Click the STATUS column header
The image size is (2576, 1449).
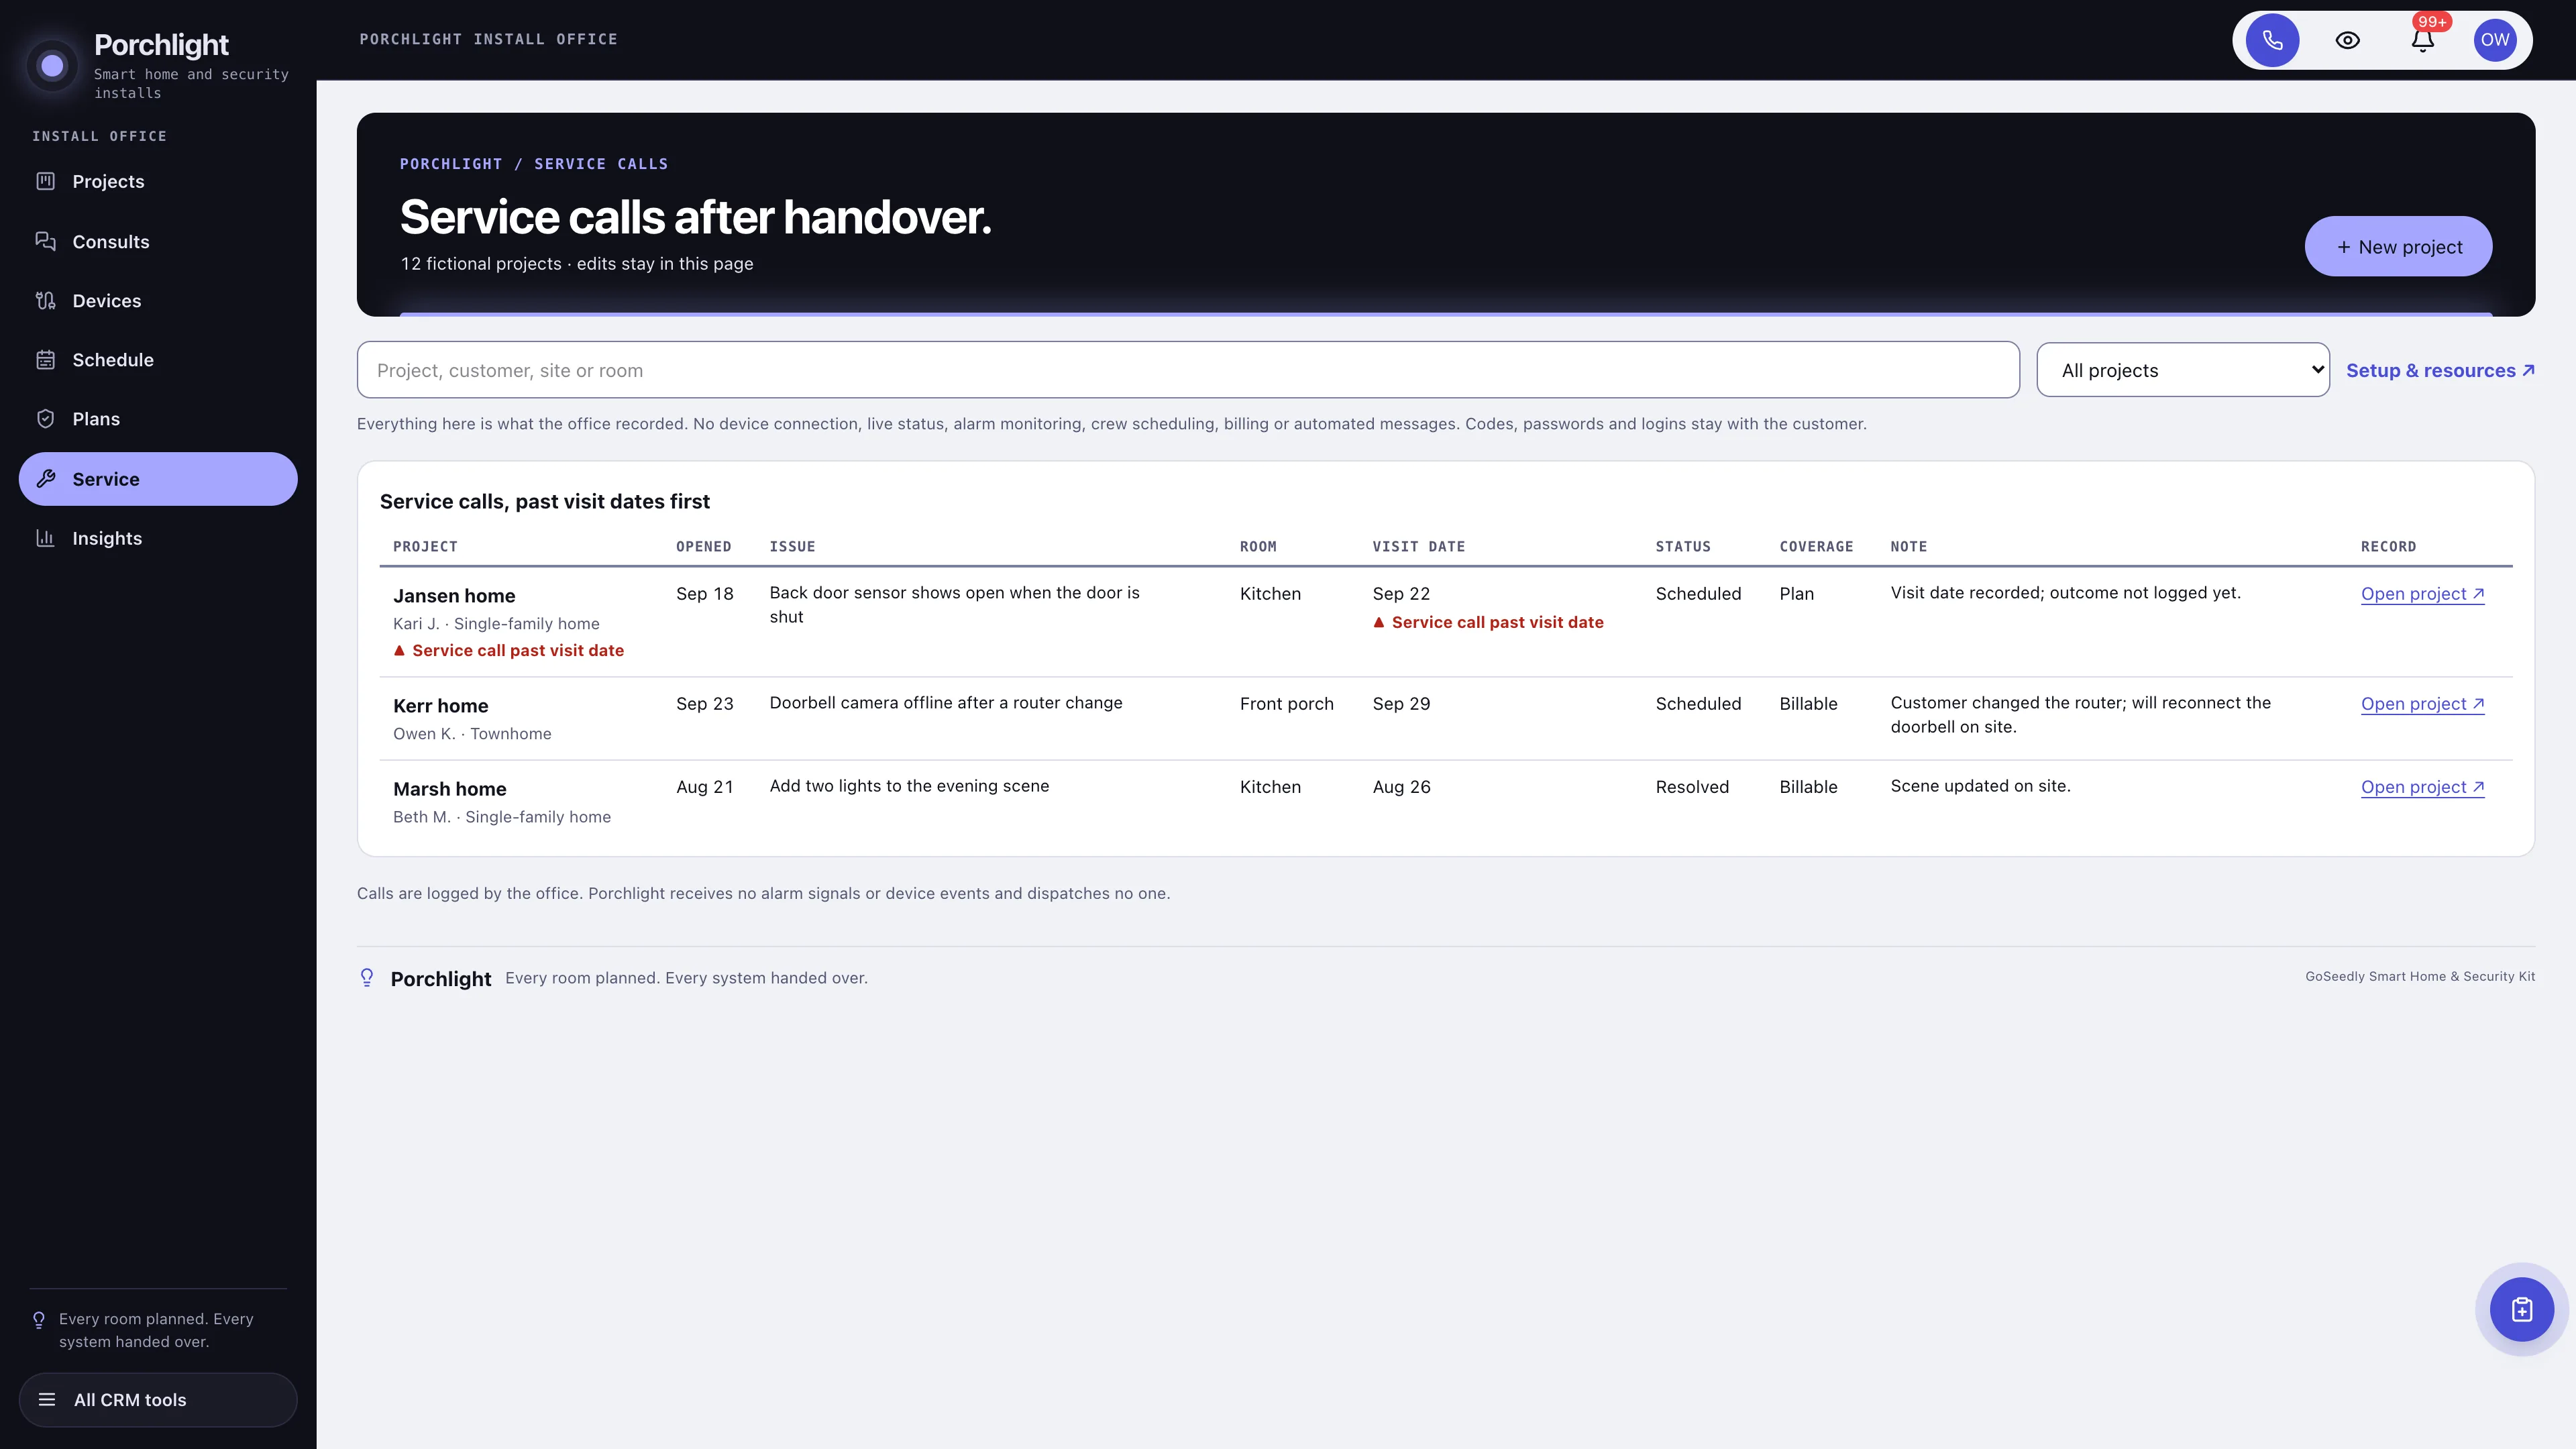pyautogui.click(x=1683, y=547)
